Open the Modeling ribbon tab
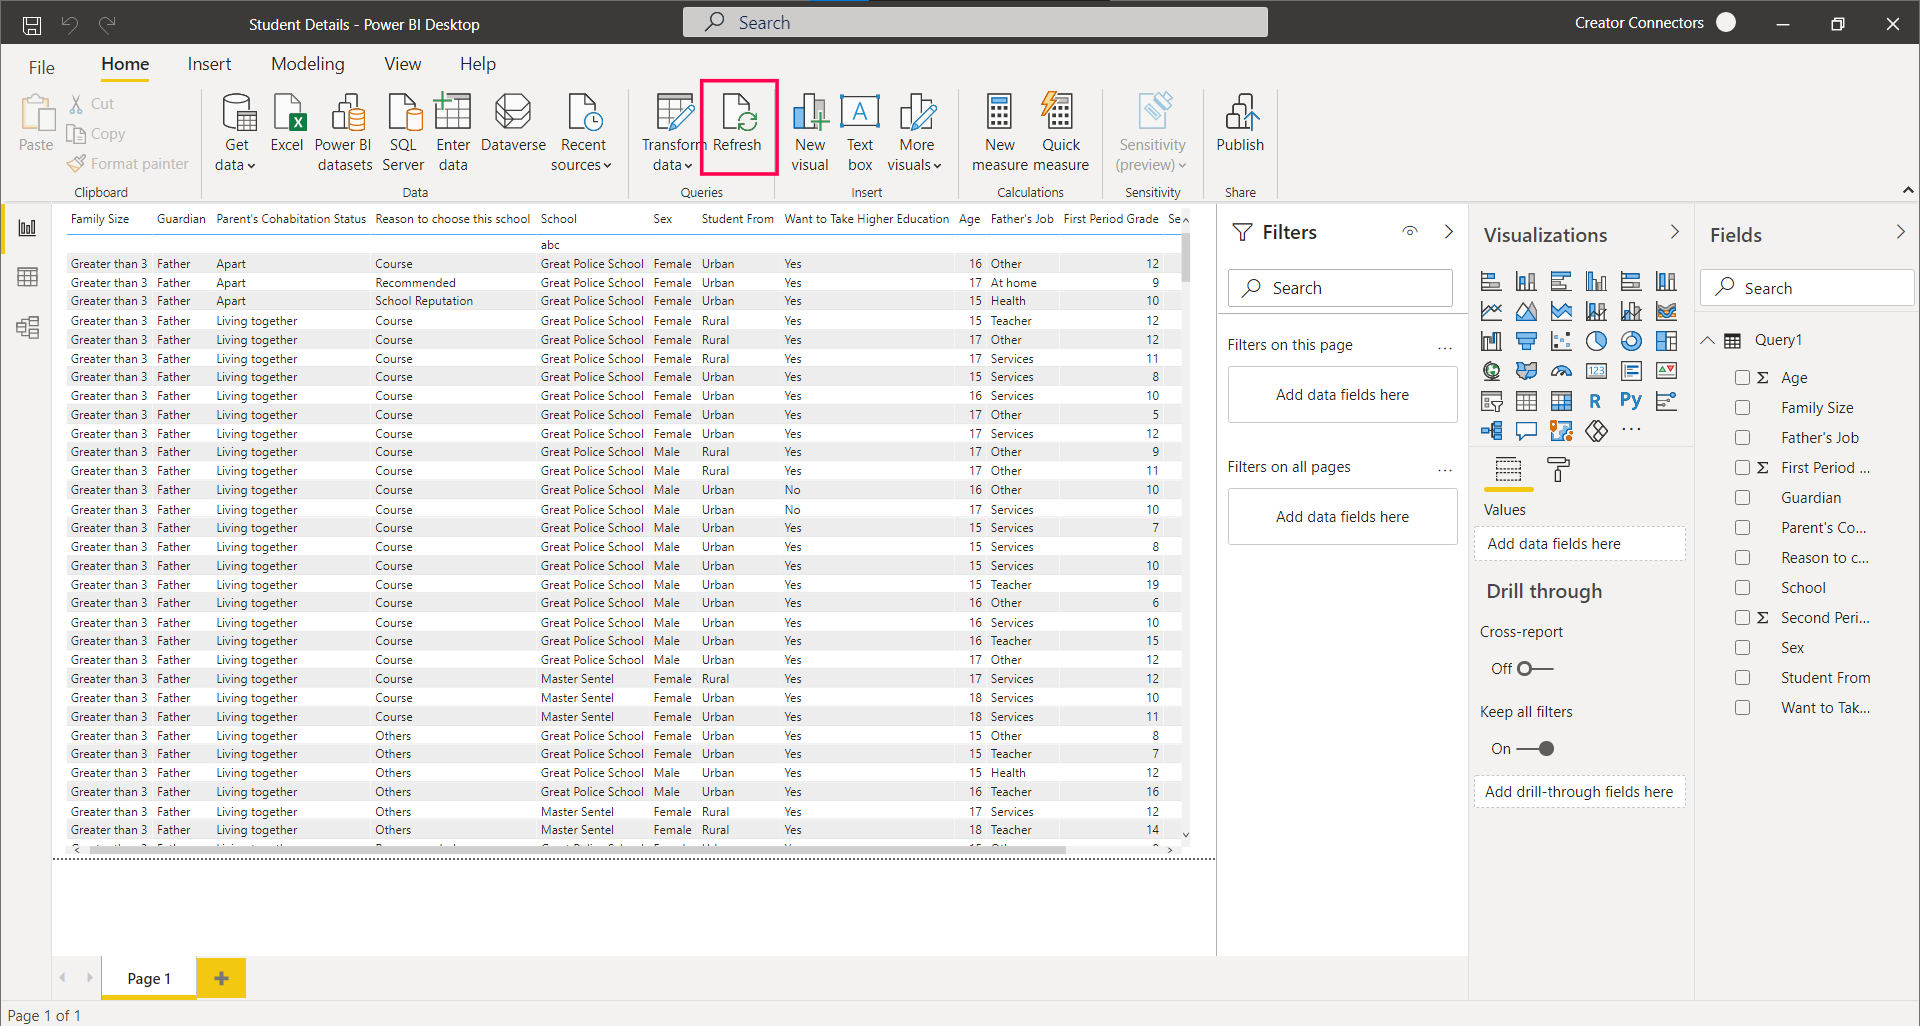 click(307, 64)
